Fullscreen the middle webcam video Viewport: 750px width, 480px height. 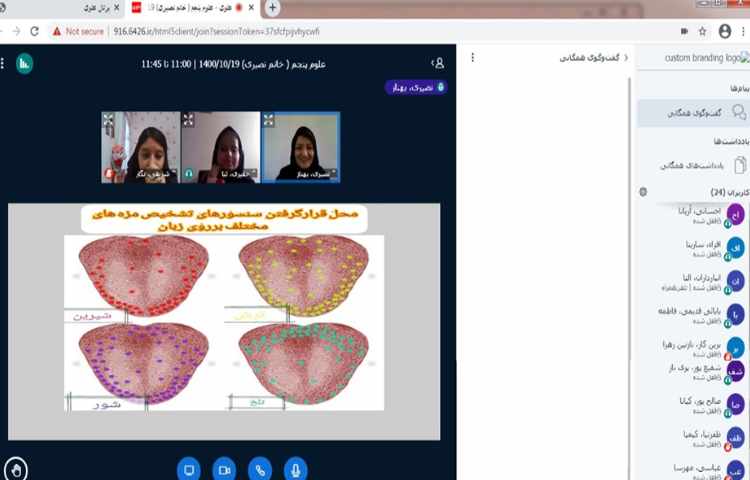188,119
